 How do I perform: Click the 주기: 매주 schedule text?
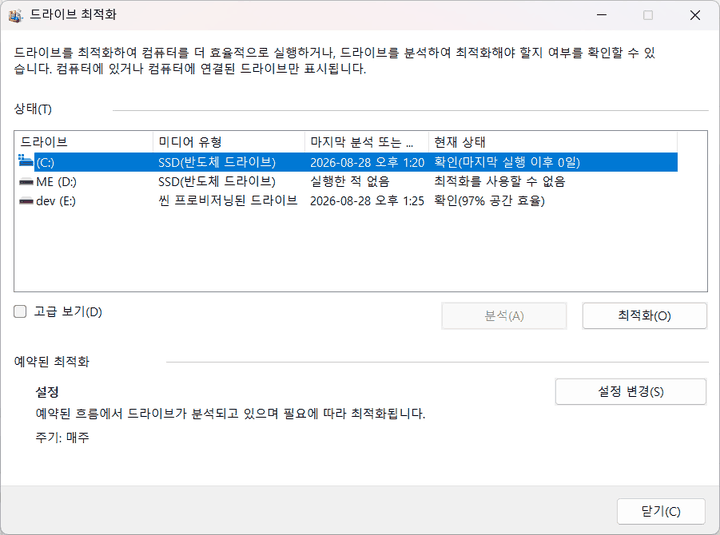coord(62,437)
